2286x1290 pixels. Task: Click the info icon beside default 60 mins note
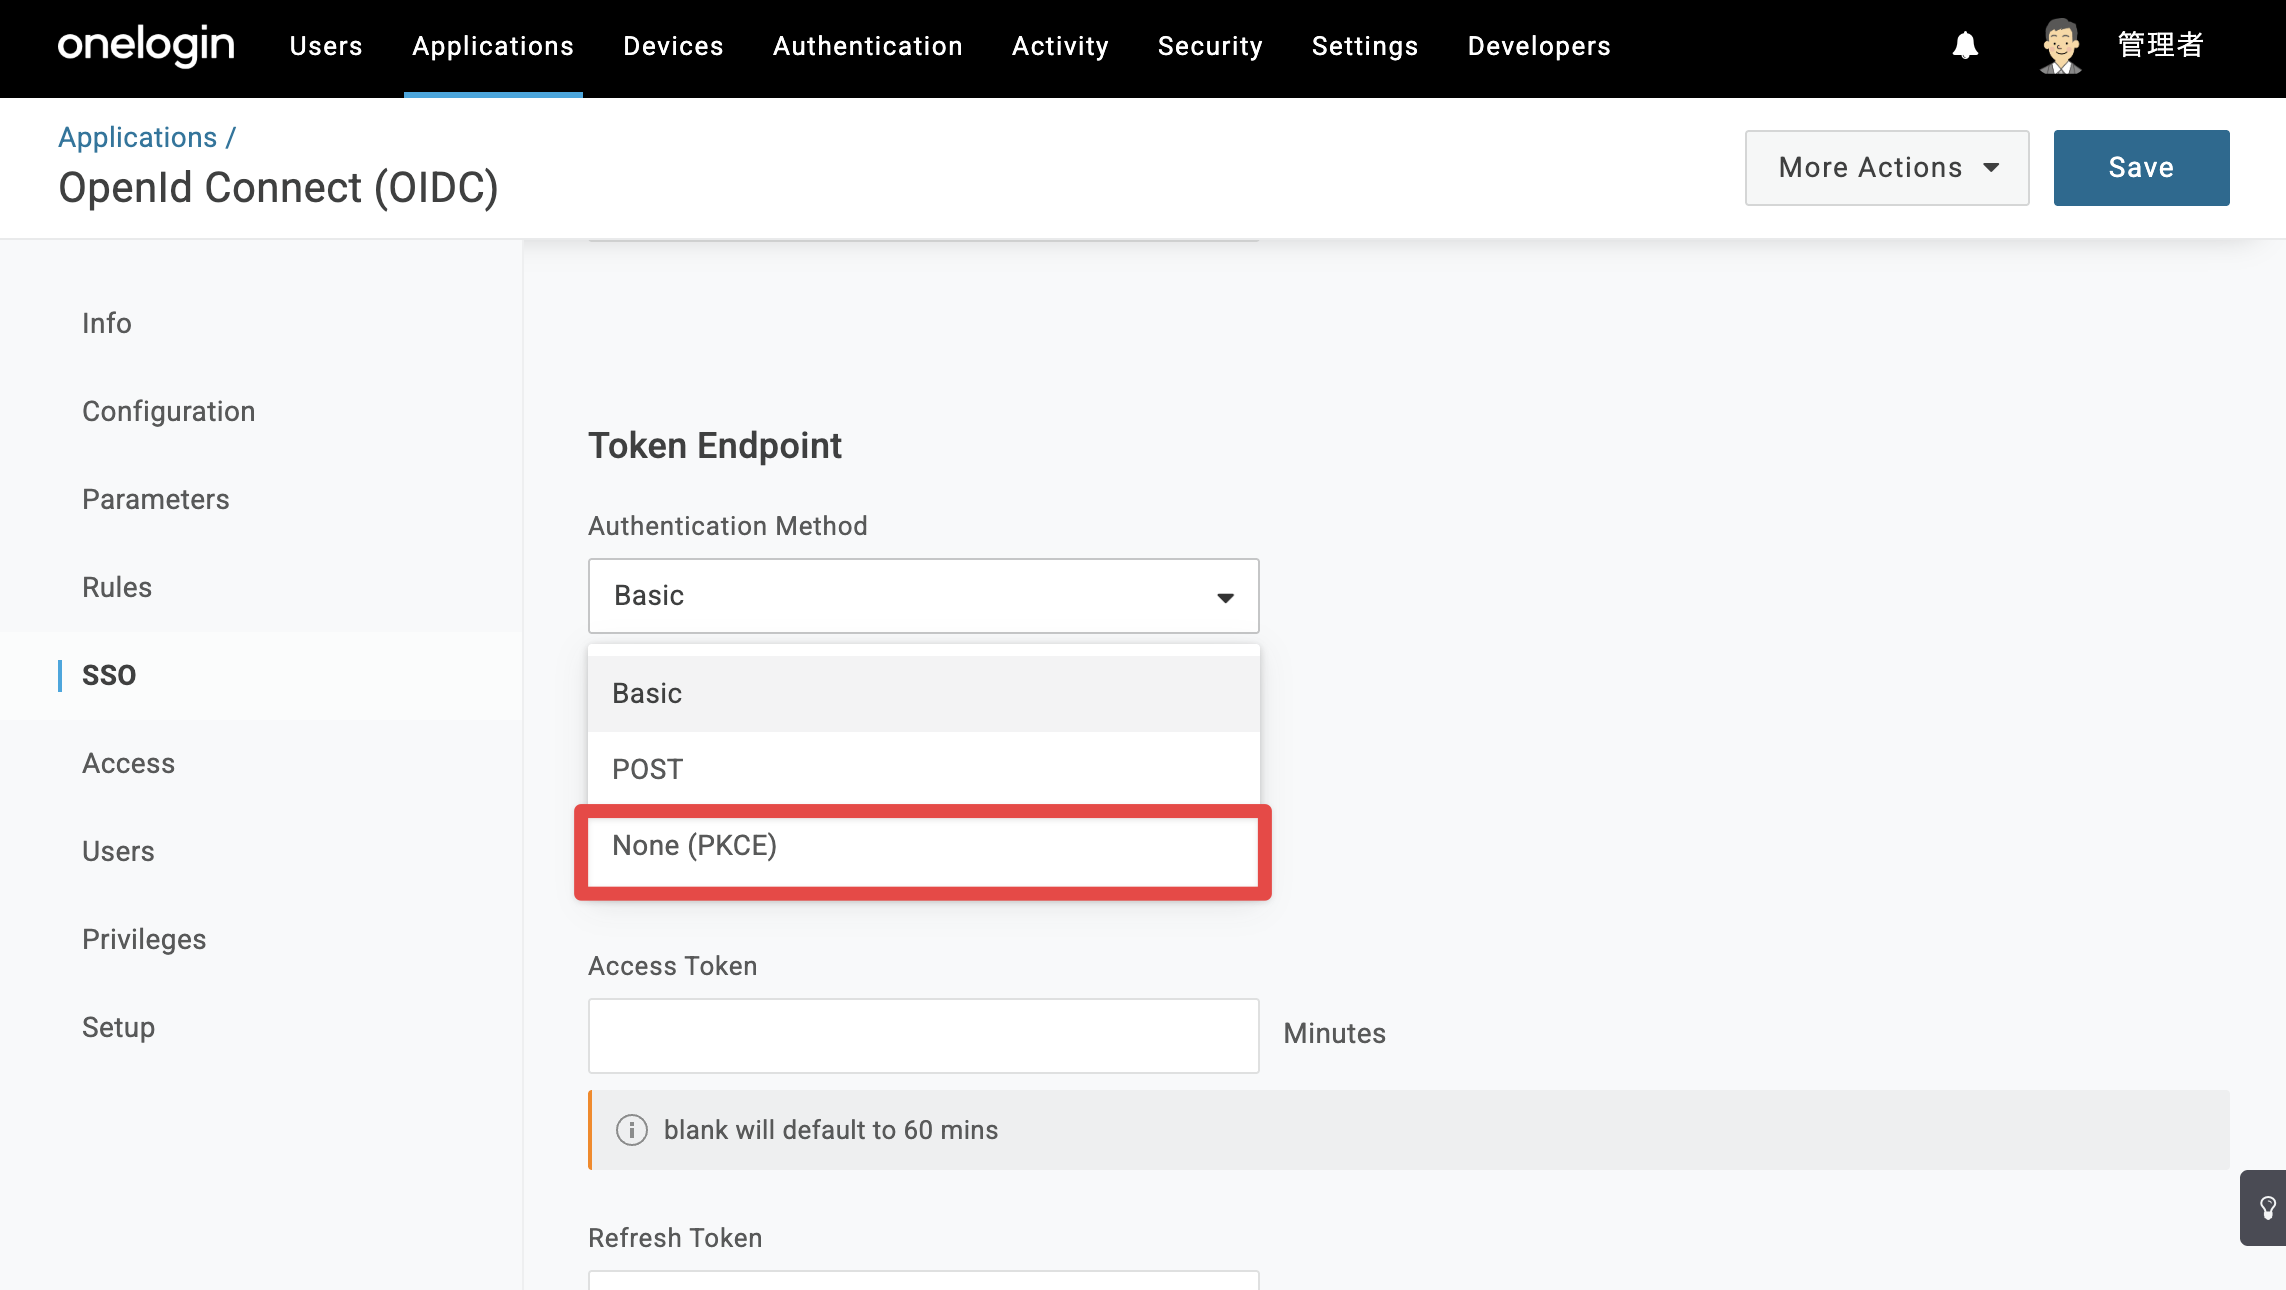click(x=632, y=1130)
